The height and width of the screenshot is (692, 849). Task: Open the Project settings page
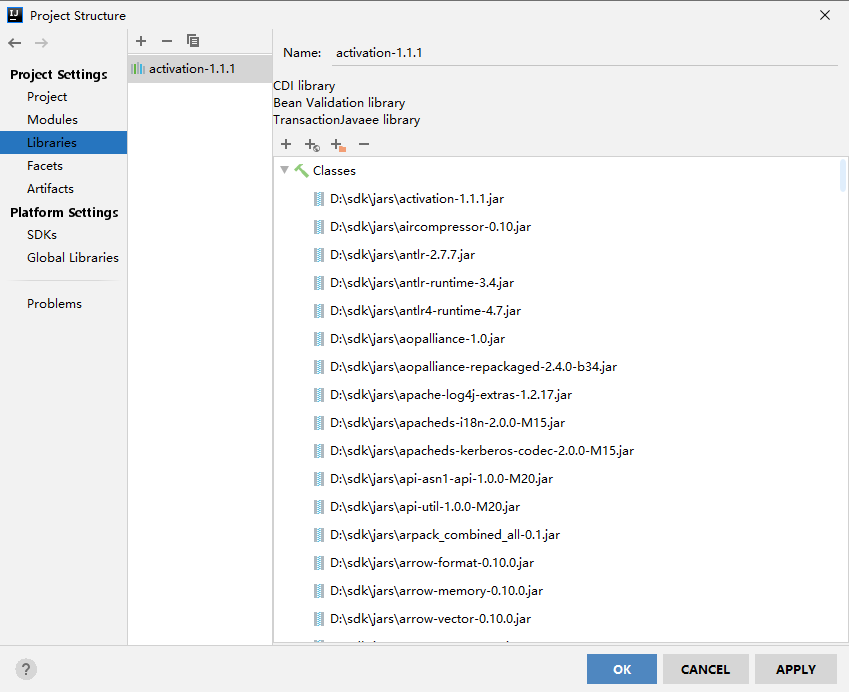pyautogui.click(x=47, y=96)
